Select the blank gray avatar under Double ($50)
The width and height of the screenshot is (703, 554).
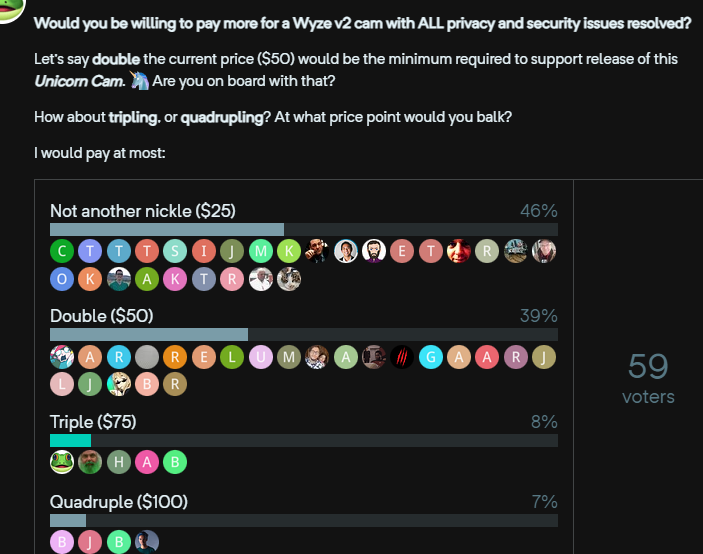pyautogui.click(x=147, y=357)
